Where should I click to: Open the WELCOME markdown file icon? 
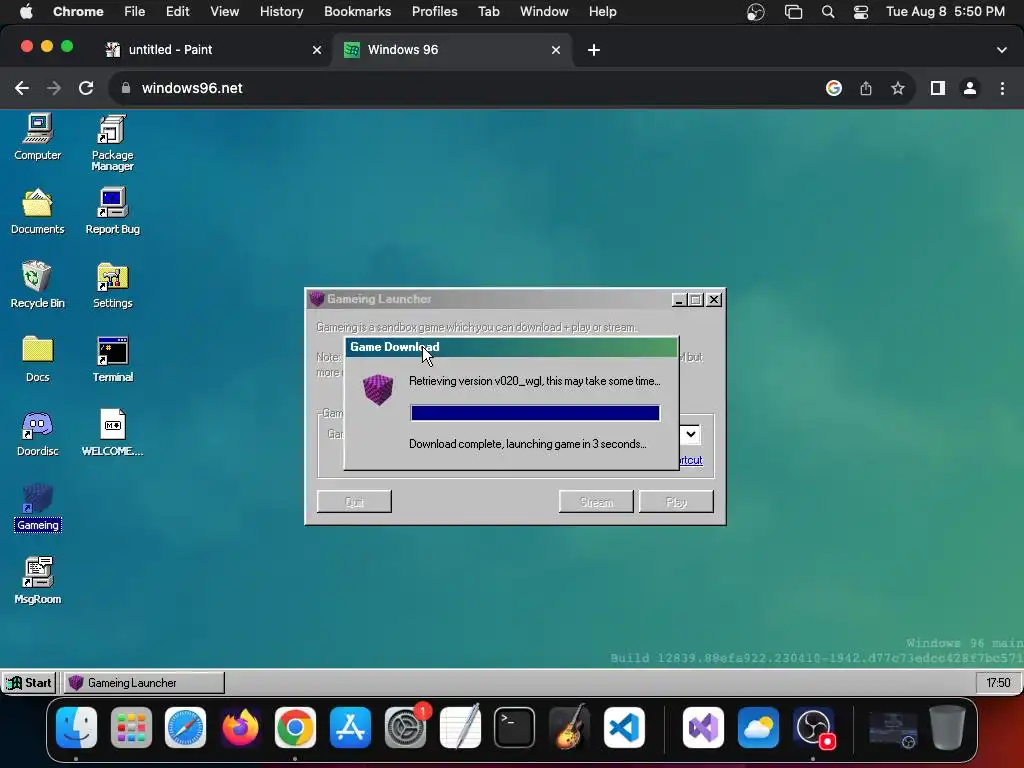pos(112,434)
